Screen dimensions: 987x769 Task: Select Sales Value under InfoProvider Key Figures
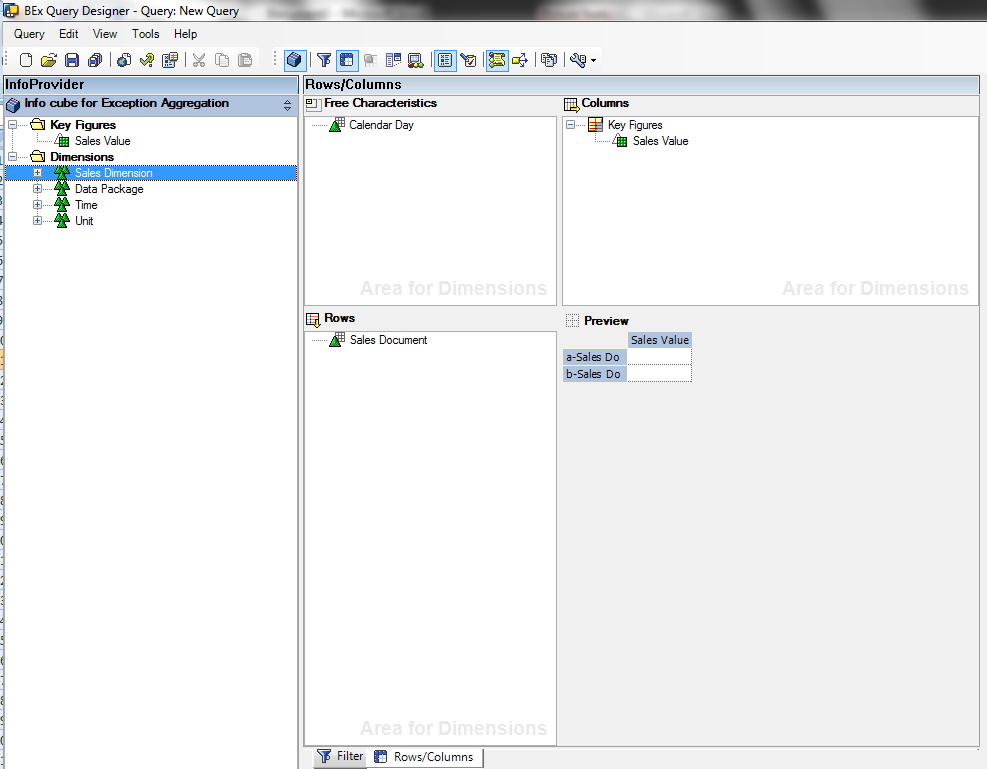tap(103, 141)
